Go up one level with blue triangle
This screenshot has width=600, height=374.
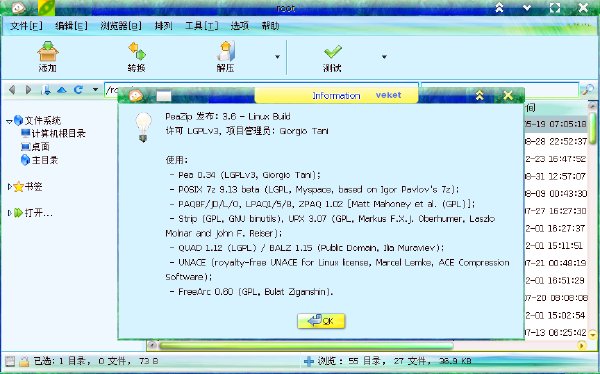coord(62,90)
